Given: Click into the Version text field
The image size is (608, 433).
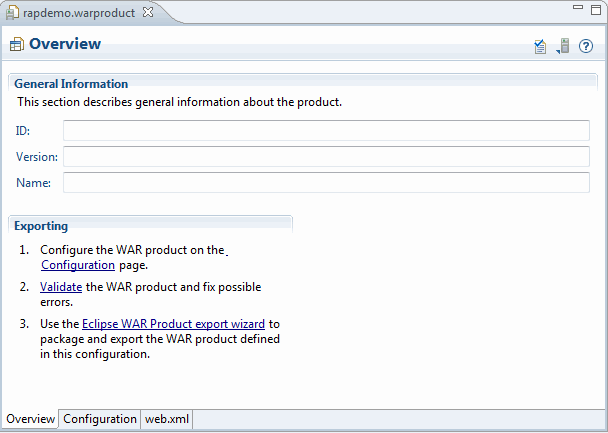Looking at the screenshot, I should [326, 157].
